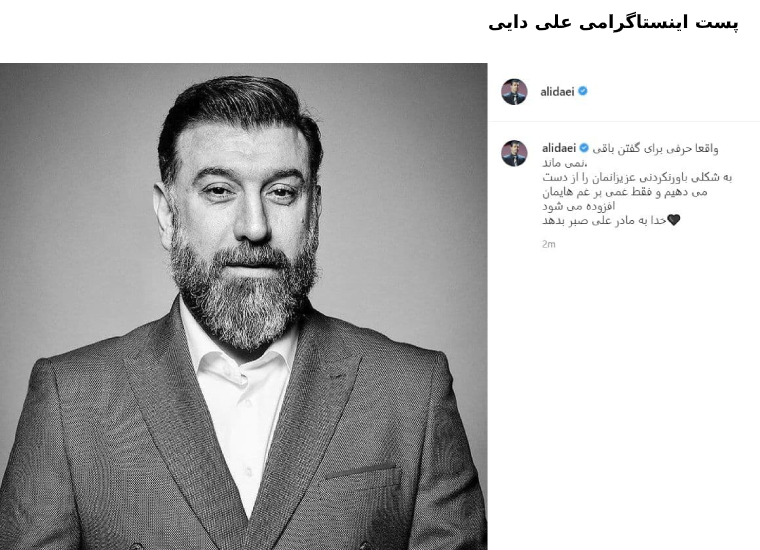Click the page heading پست اینستاگرامی علی دایی
Viewport: 760px width, 550px height.
[x=613, y=23]
